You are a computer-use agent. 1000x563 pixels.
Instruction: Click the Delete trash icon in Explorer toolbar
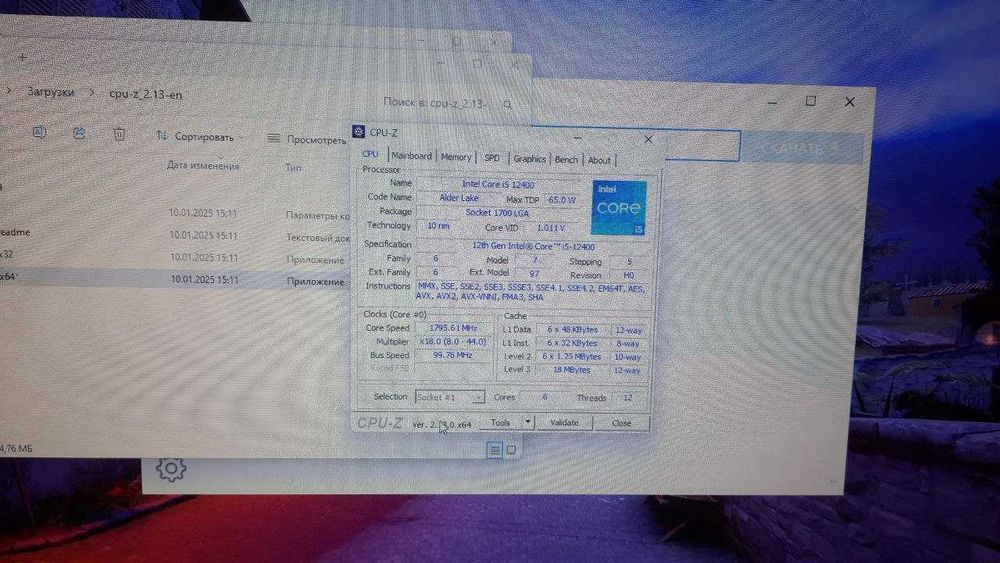click(119, 134)
